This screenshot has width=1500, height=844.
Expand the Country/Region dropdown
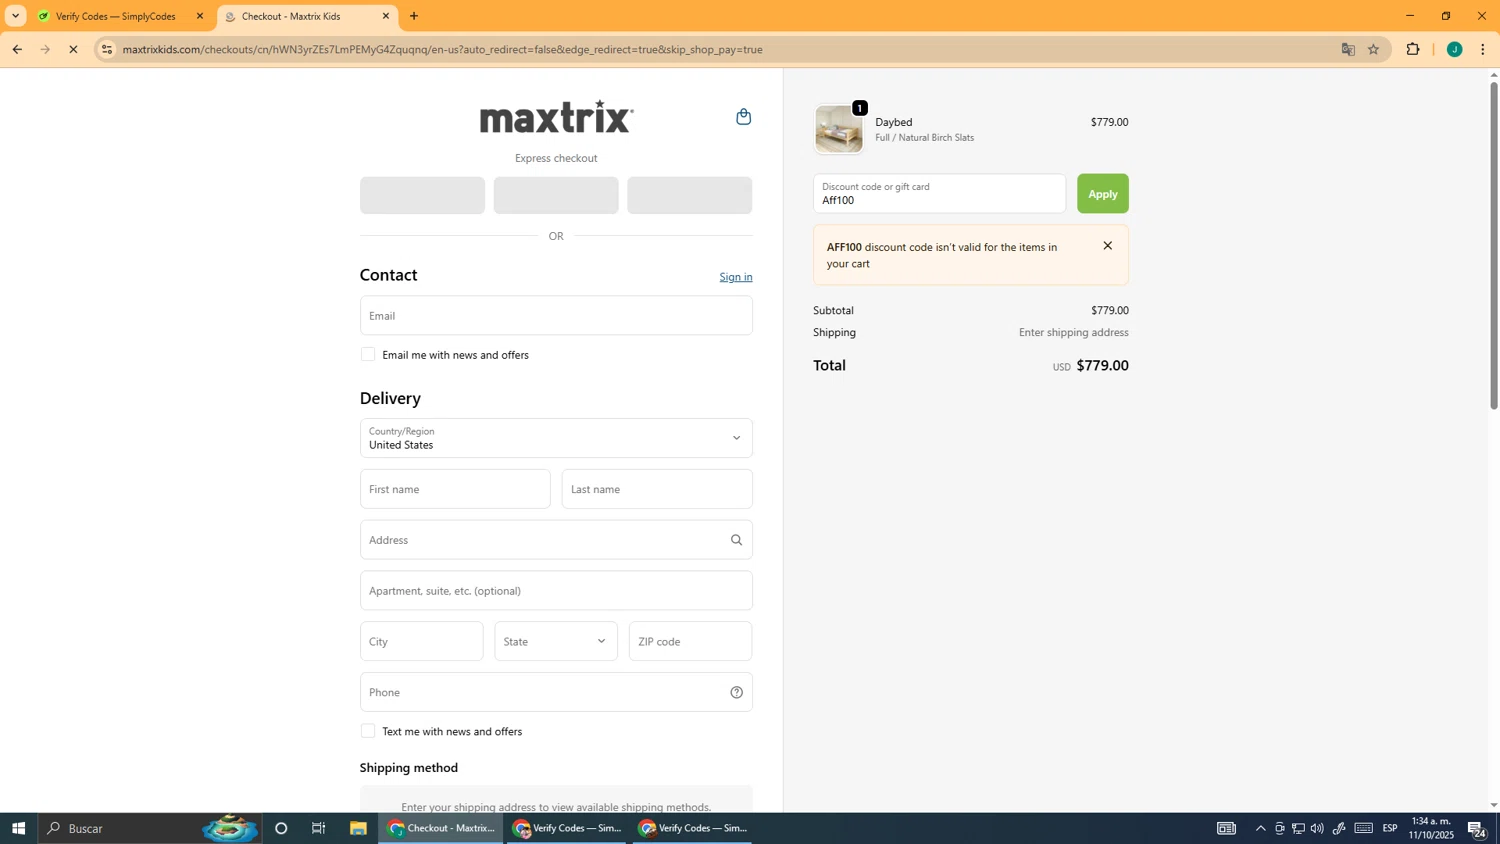tap(556, 438)
